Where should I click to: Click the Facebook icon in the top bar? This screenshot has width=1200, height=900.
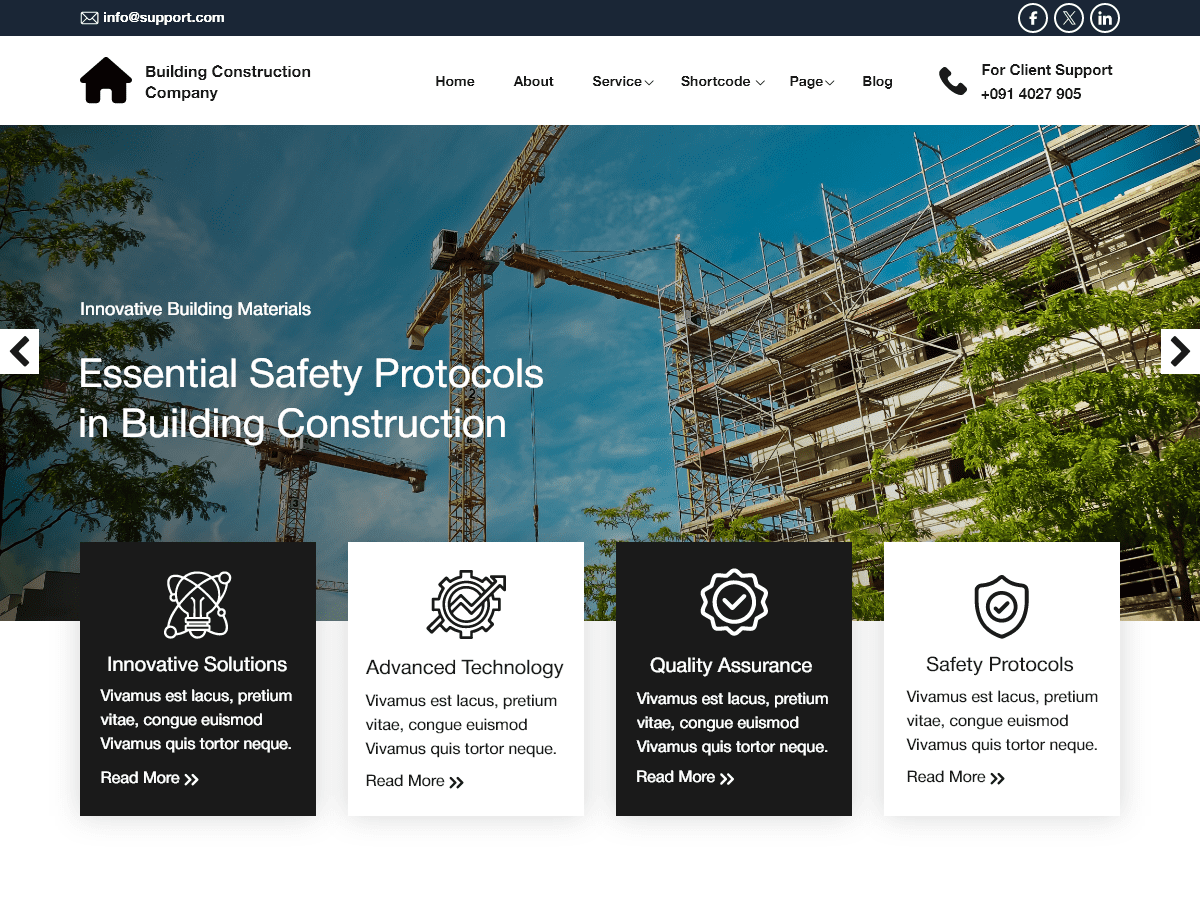coord(1032,17)
